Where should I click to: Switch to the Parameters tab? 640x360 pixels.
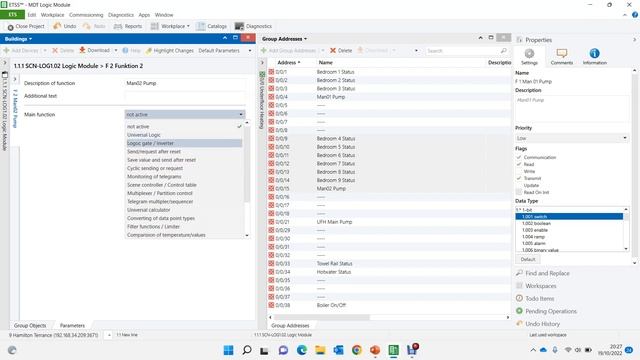coord(72,325)
